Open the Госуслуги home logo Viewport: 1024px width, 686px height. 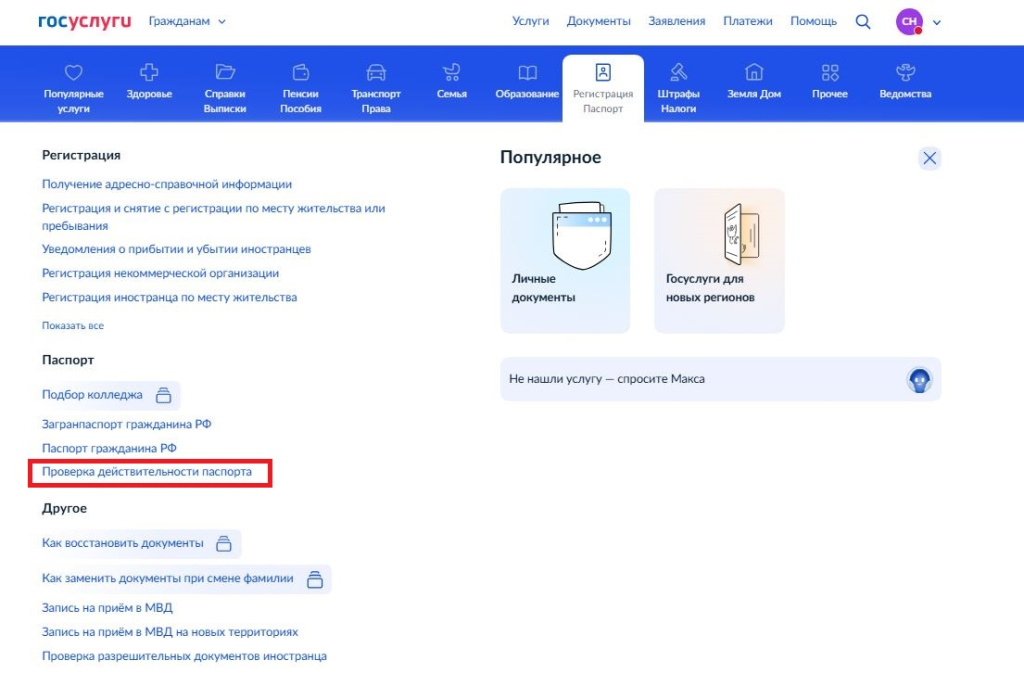tap(84, 21)
